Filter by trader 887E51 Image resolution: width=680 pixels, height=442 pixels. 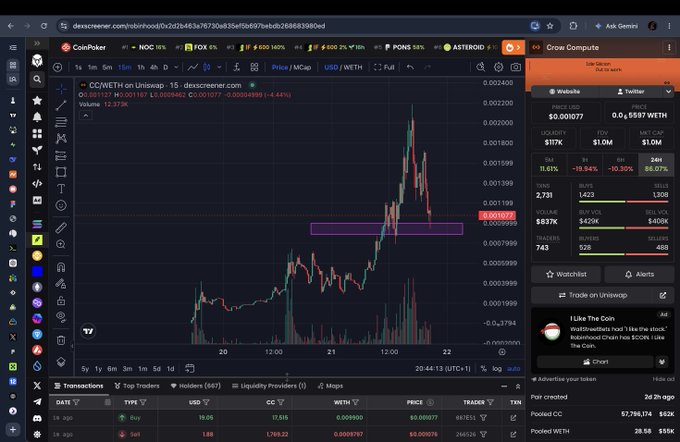(483, 418)
